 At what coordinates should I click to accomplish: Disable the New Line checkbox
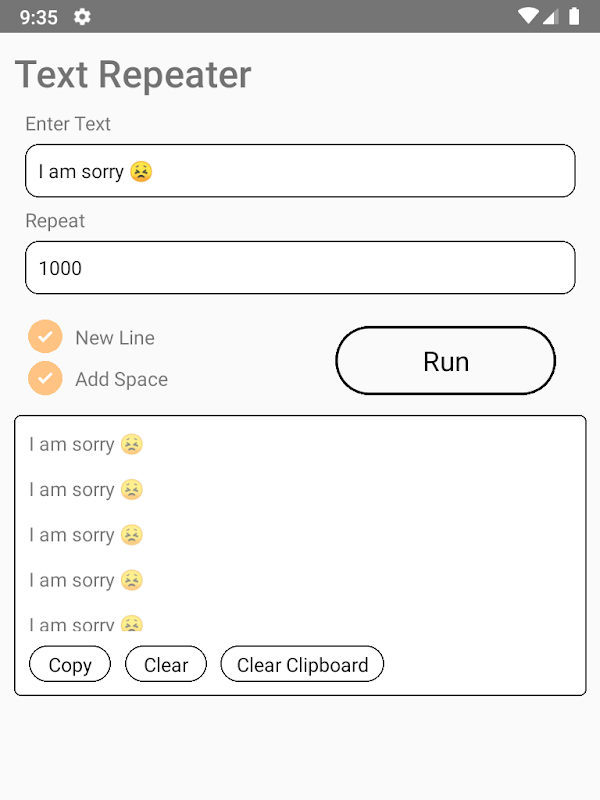click(45, 337)
